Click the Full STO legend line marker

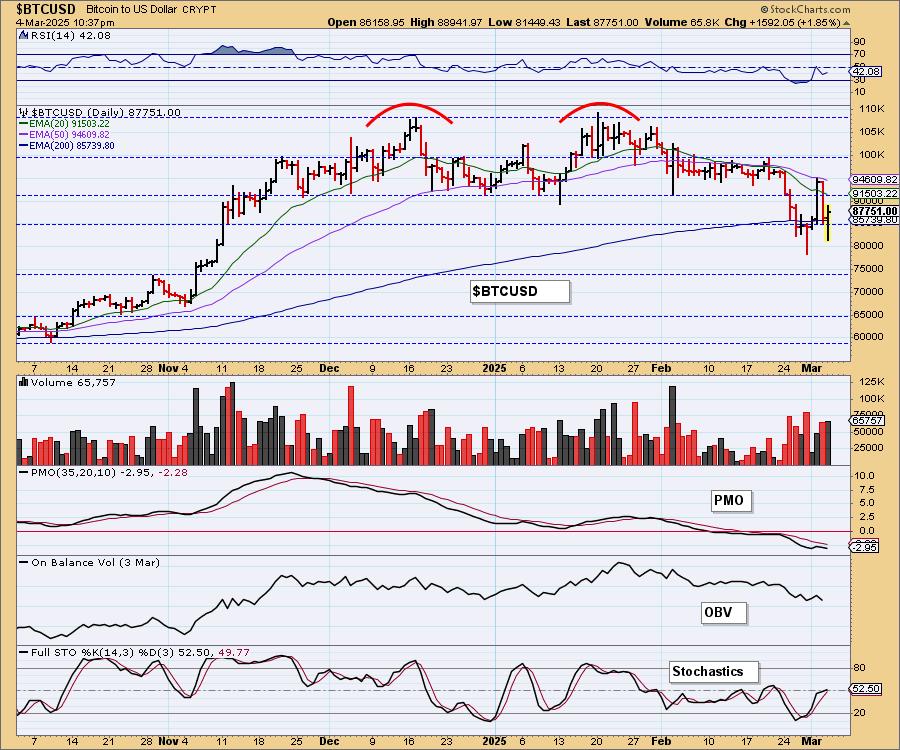pos(24,652)
